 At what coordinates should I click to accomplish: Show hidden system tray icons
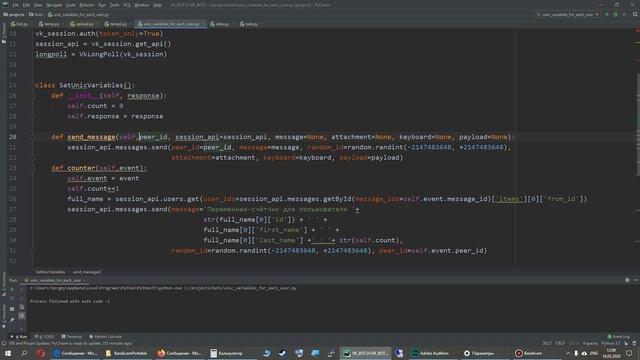568,353
